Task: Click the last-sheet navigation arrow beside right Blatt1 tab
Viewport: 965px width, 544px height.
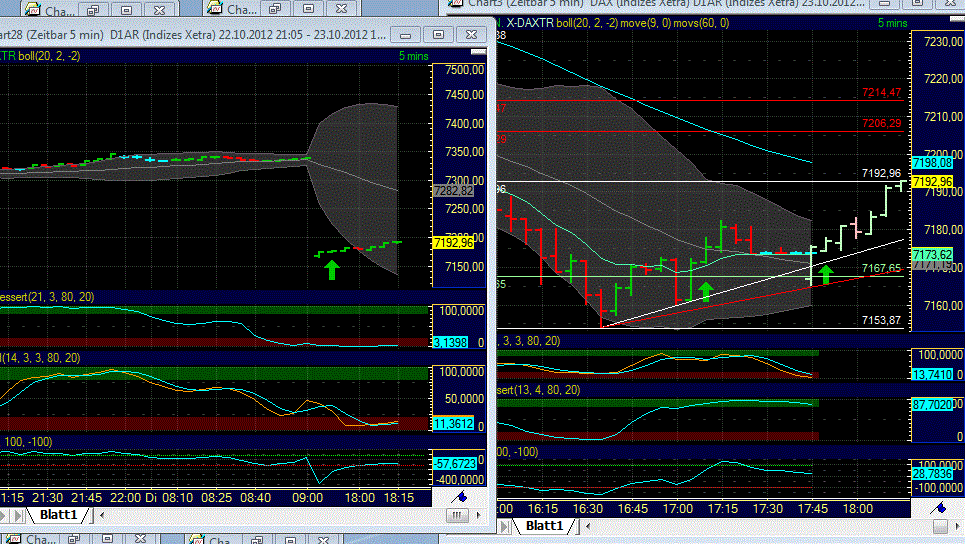Action: 505,526
